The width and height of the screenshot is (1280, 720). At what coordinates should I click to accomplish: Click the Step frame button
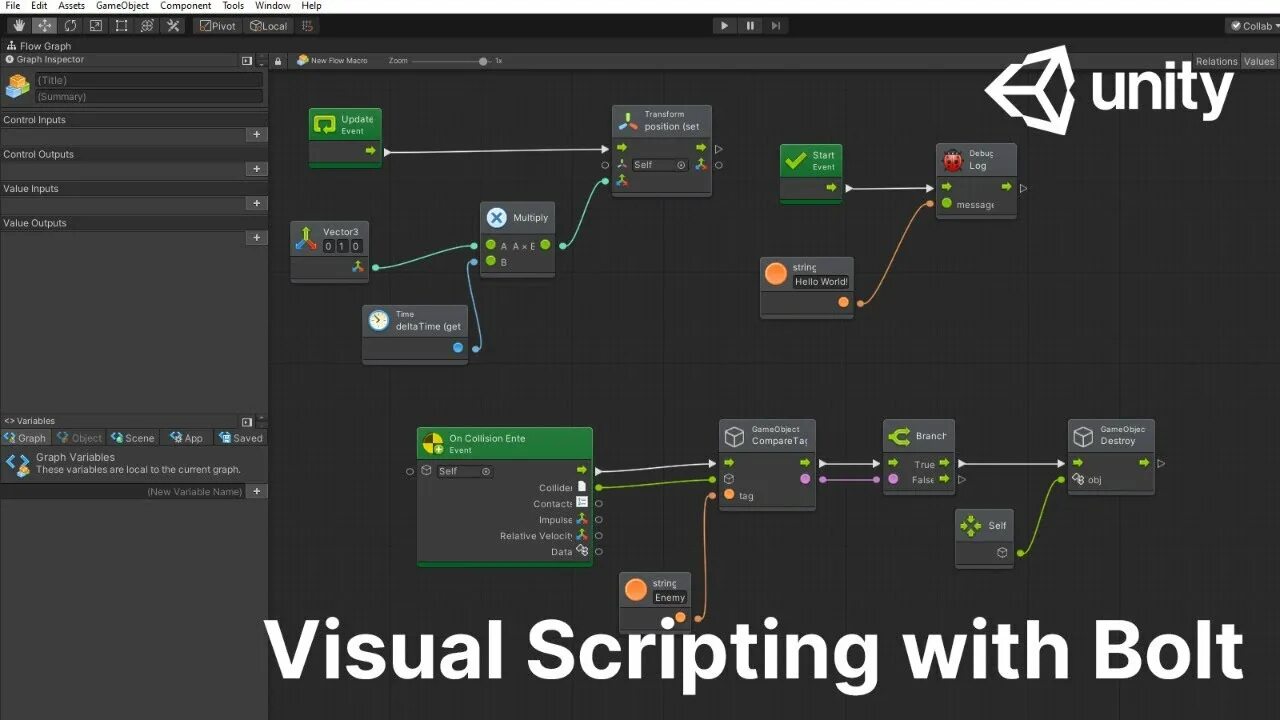coord(776,26)
